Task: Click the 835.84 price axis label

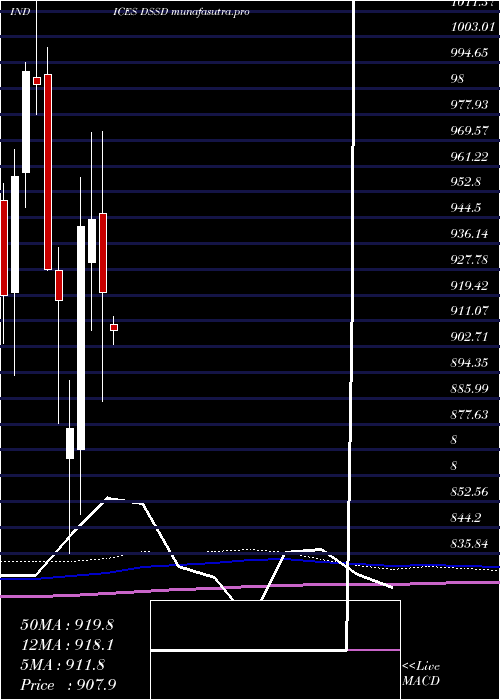Action: point(469,544)
